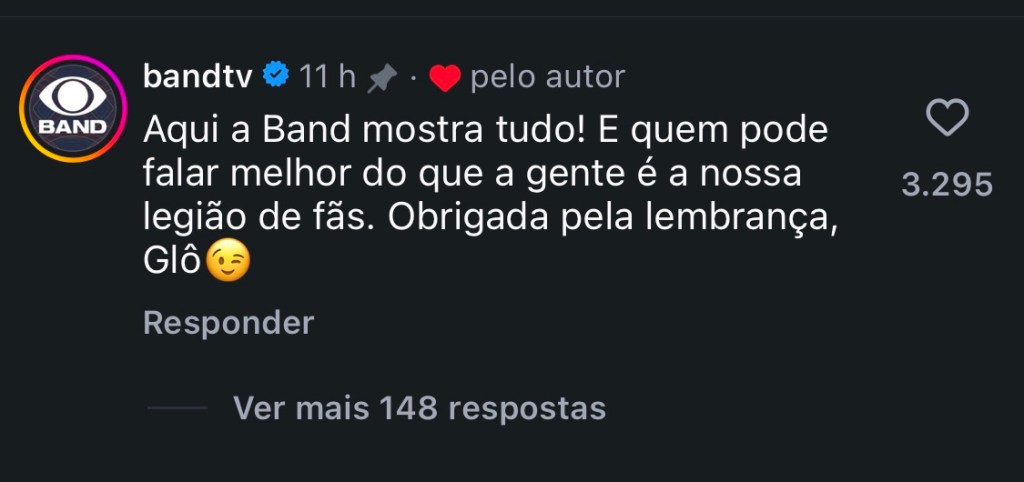Click the line left of 'Ver mais'
This screenshot has height=482, width=1024.
[177, 408]
